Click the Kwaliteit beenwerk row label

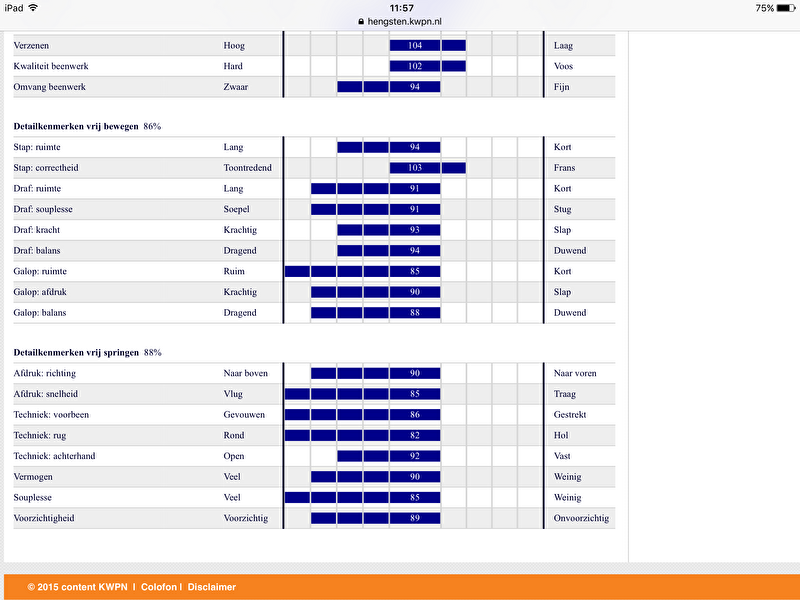[x=50, y=67]
